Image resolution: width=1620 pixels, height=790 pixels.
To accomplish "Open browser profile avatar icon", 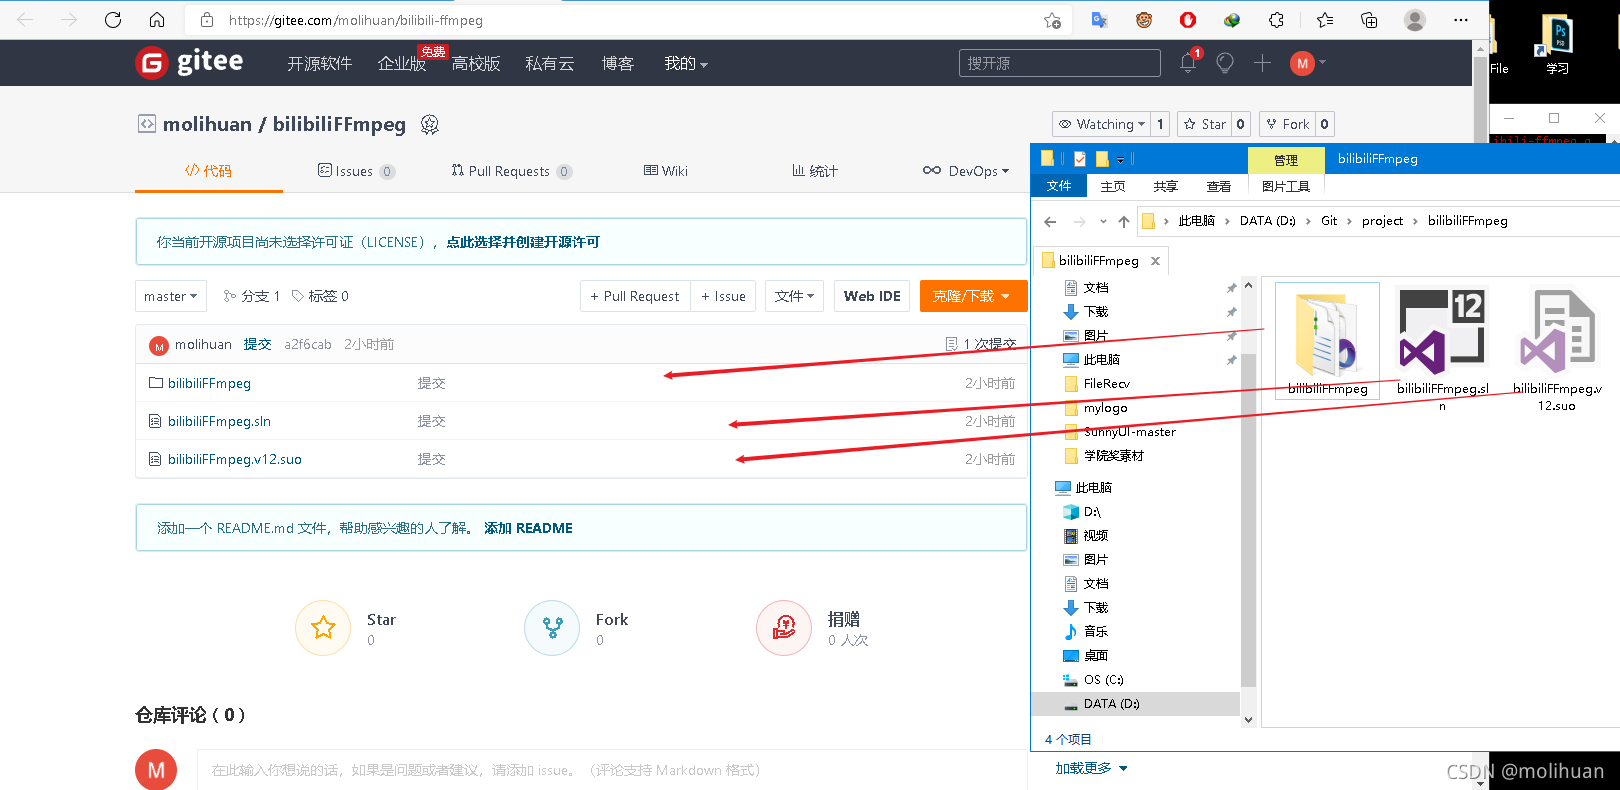I will coord(1415,20).
